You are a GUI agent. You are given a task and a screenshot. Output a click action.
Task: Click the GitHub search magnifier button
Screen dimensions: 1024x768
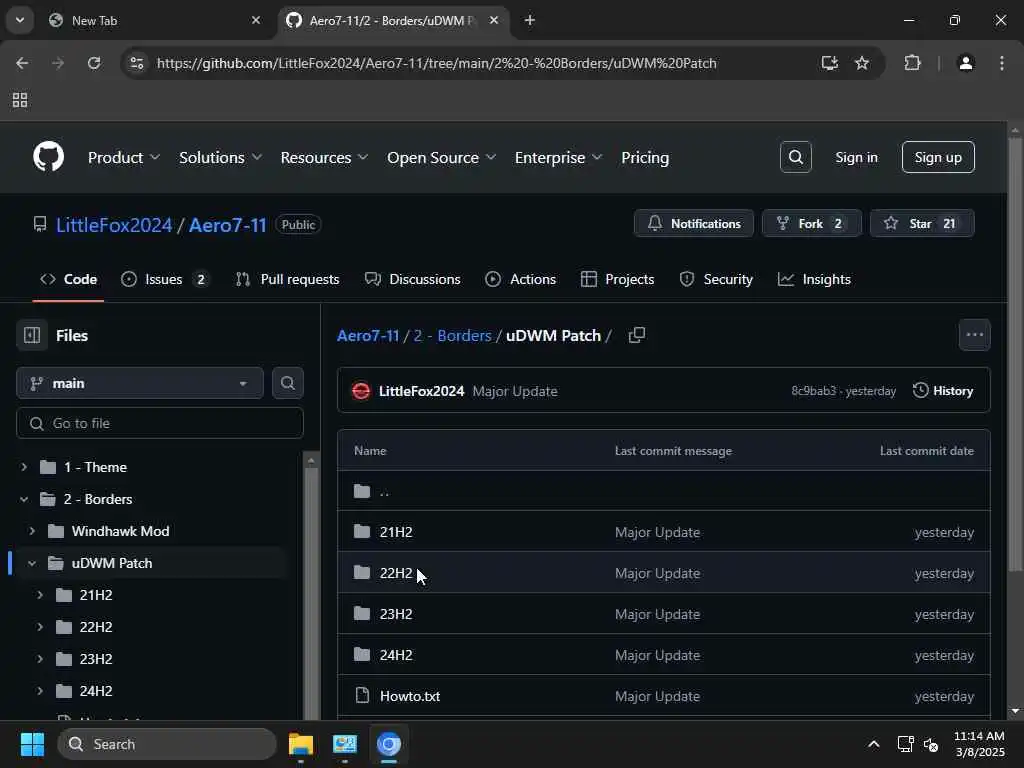coord(795,157)
